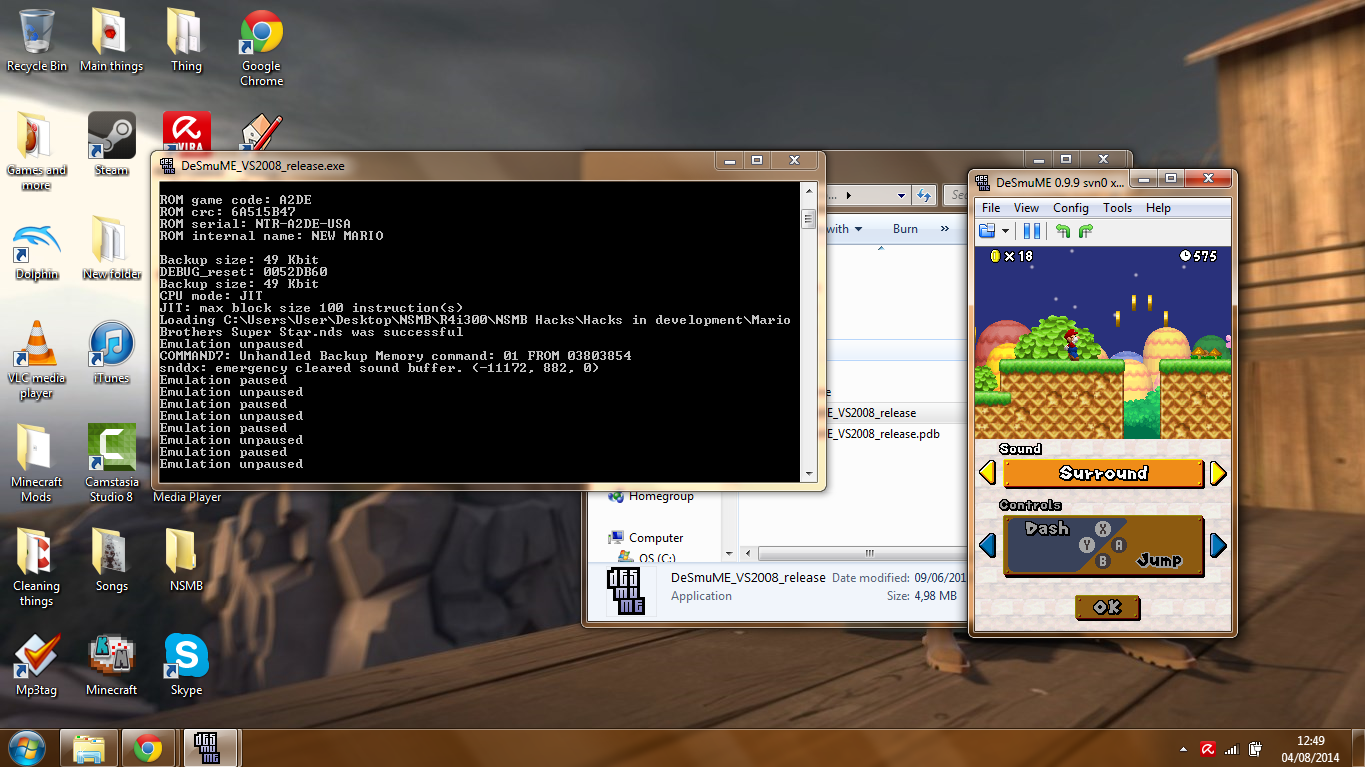The width and height of the screenshot is (1365, 767).
Task: Select previous sound option with yellow left arrow
Action: (x=987, y=473)
